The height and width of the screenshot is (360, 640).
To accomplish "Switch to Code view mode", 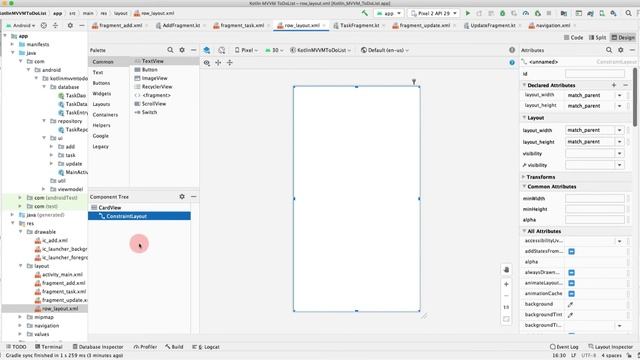I will point(573,37).
